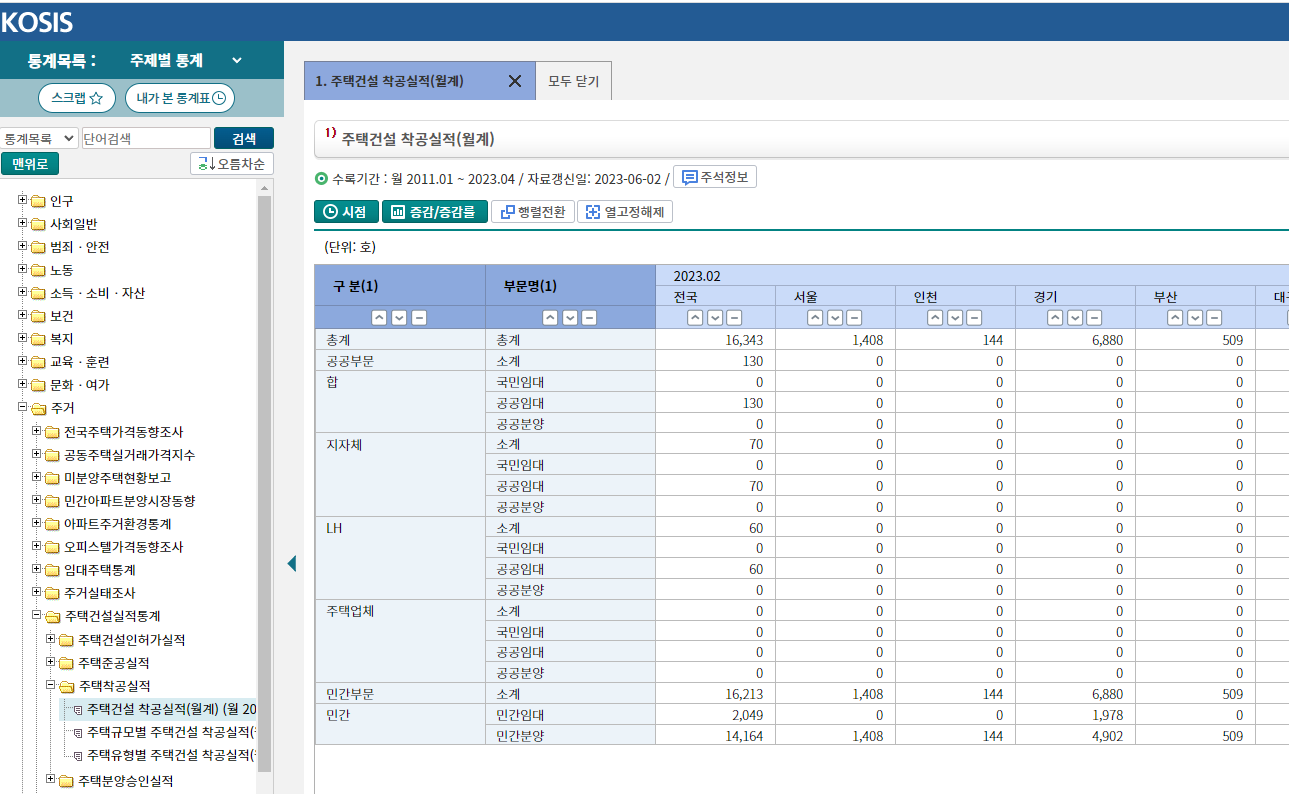Open the 주택규모별 주택건설 착공실적 table
Image resolution: width=1289 pixels, height=794 pixels.
tap(171, 732)
